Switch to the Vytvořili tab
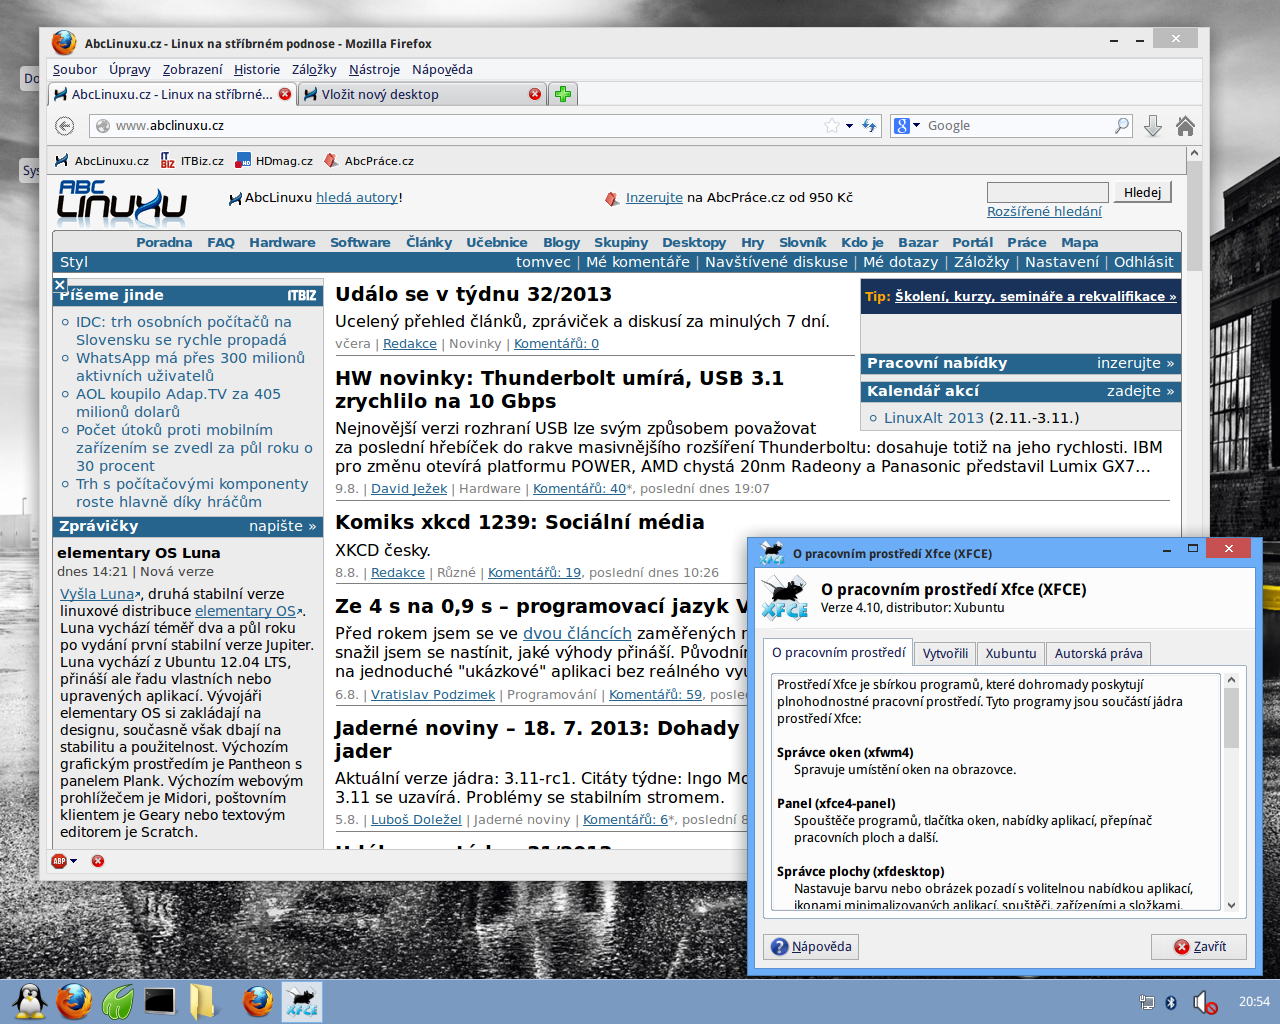 point(945,653)
